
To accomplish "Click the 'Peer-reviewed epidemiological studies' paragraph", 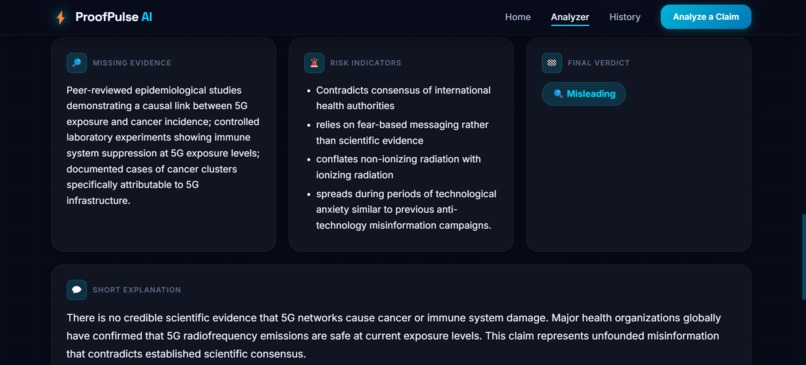I will [163, 145].
